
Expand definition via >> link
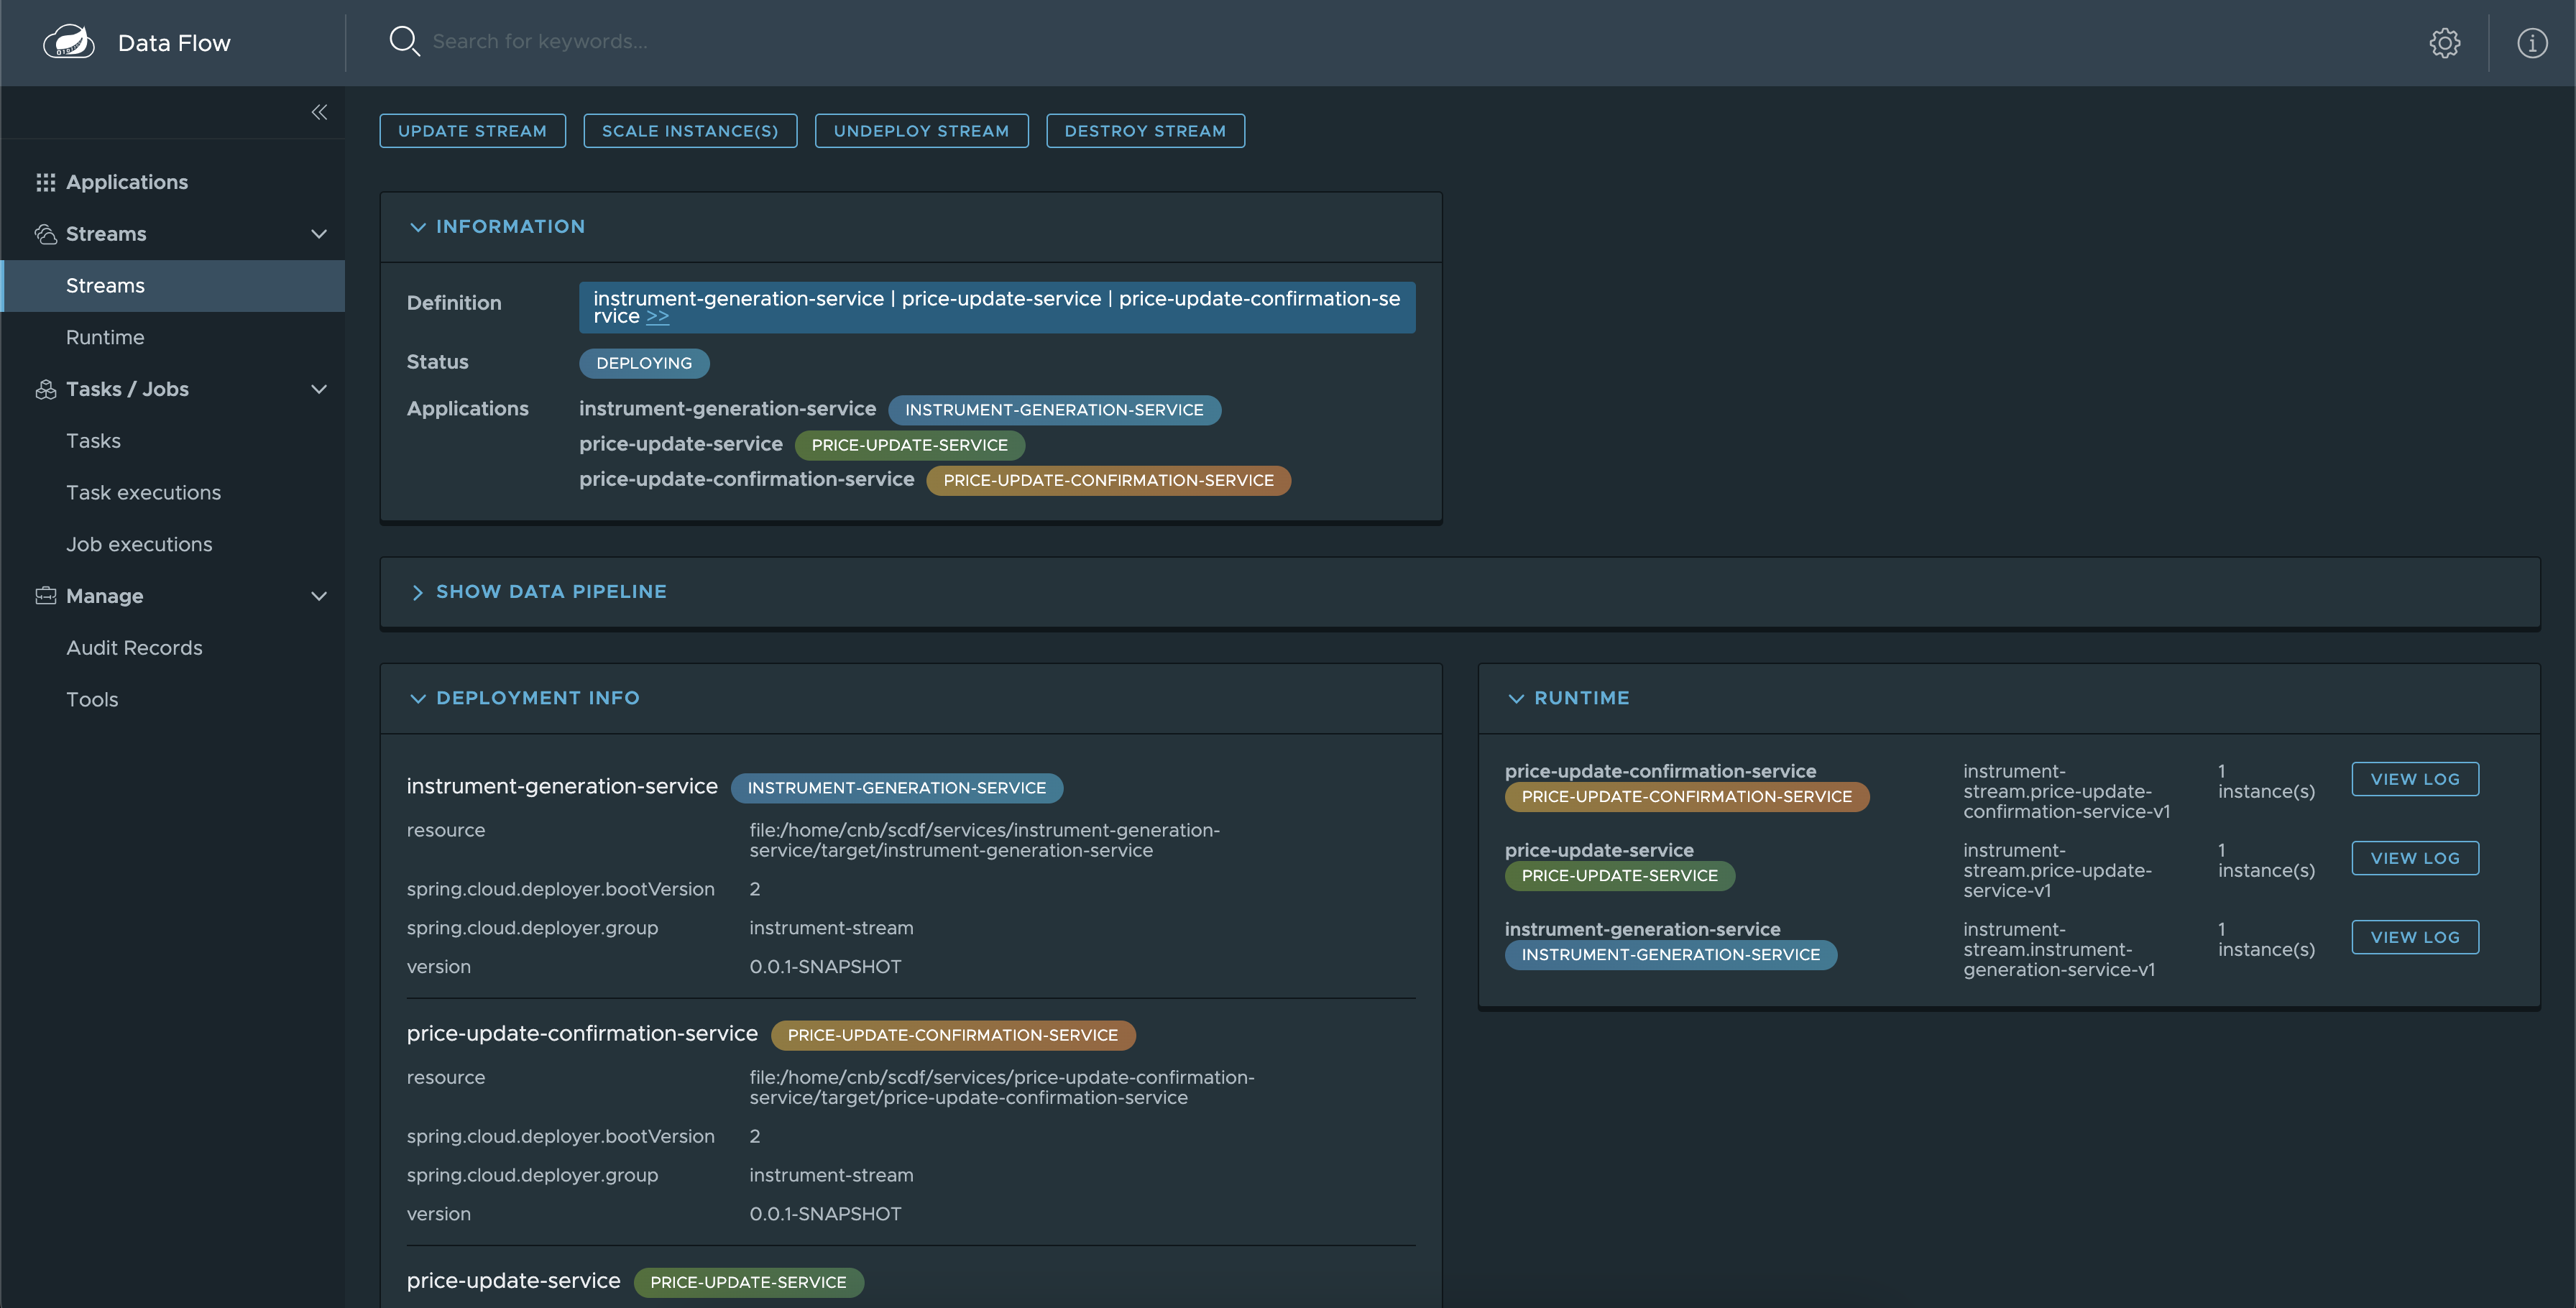pyautogui.click(x=657, y=317)
